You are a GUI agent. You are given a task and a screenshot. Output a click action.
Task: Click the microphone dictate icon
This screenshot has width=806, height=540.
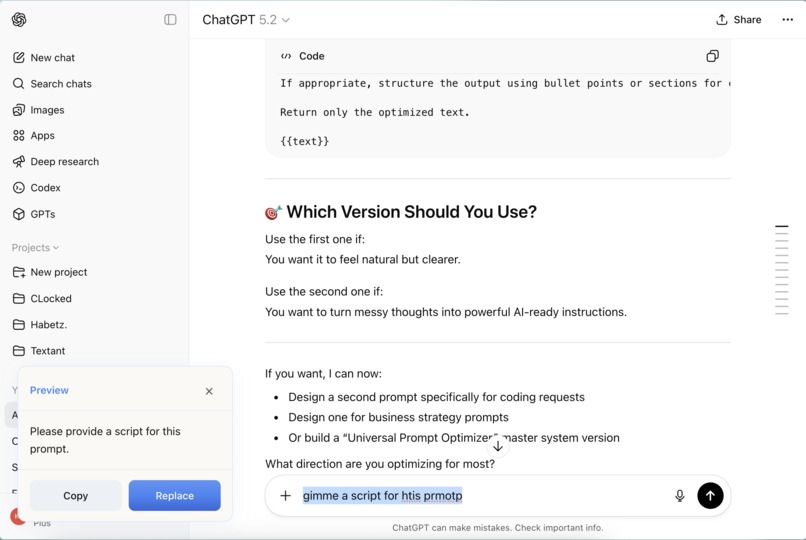click(680, 496)
